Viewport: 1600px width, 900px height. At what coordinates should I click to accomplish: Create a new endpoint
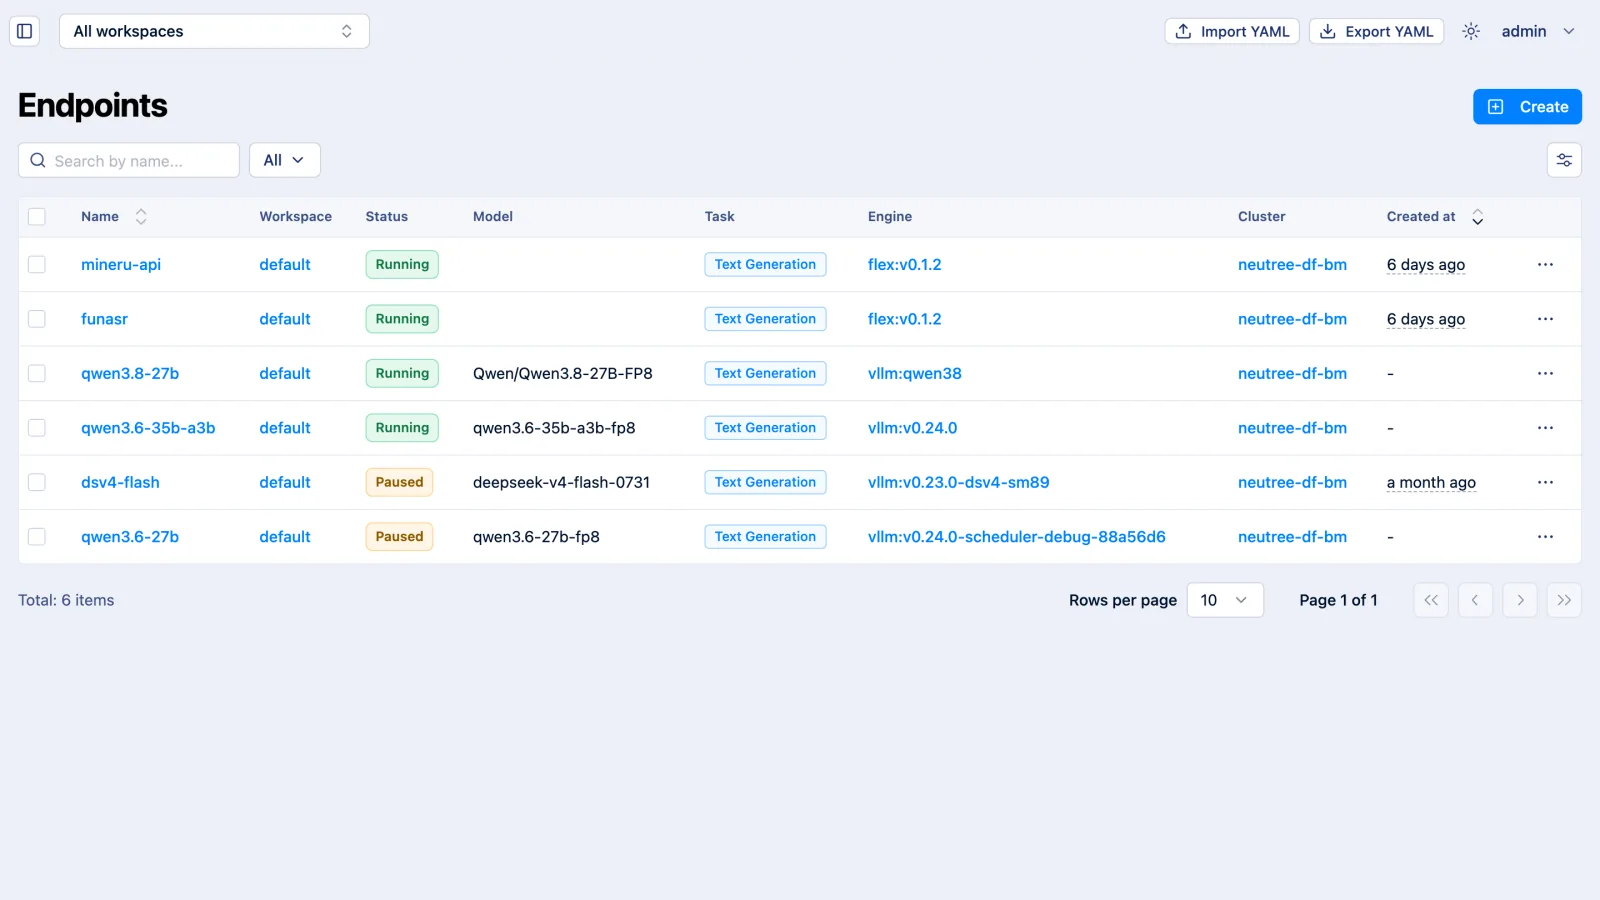point(1527,107)
